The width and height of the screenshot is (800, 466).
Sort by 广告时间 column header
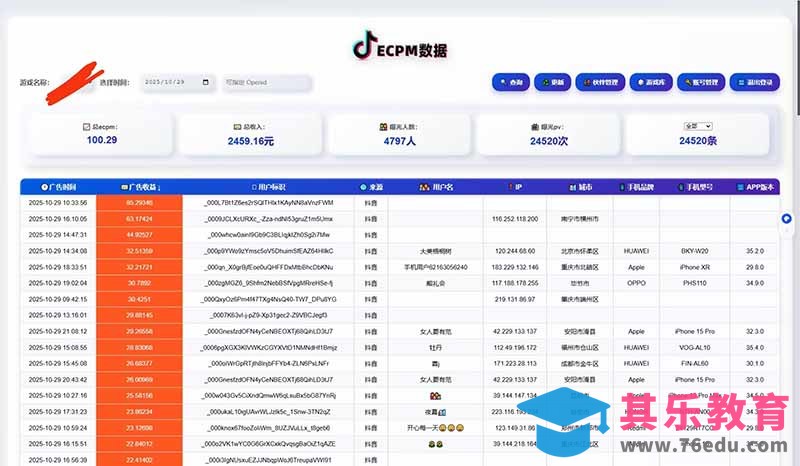coord(59,187)
